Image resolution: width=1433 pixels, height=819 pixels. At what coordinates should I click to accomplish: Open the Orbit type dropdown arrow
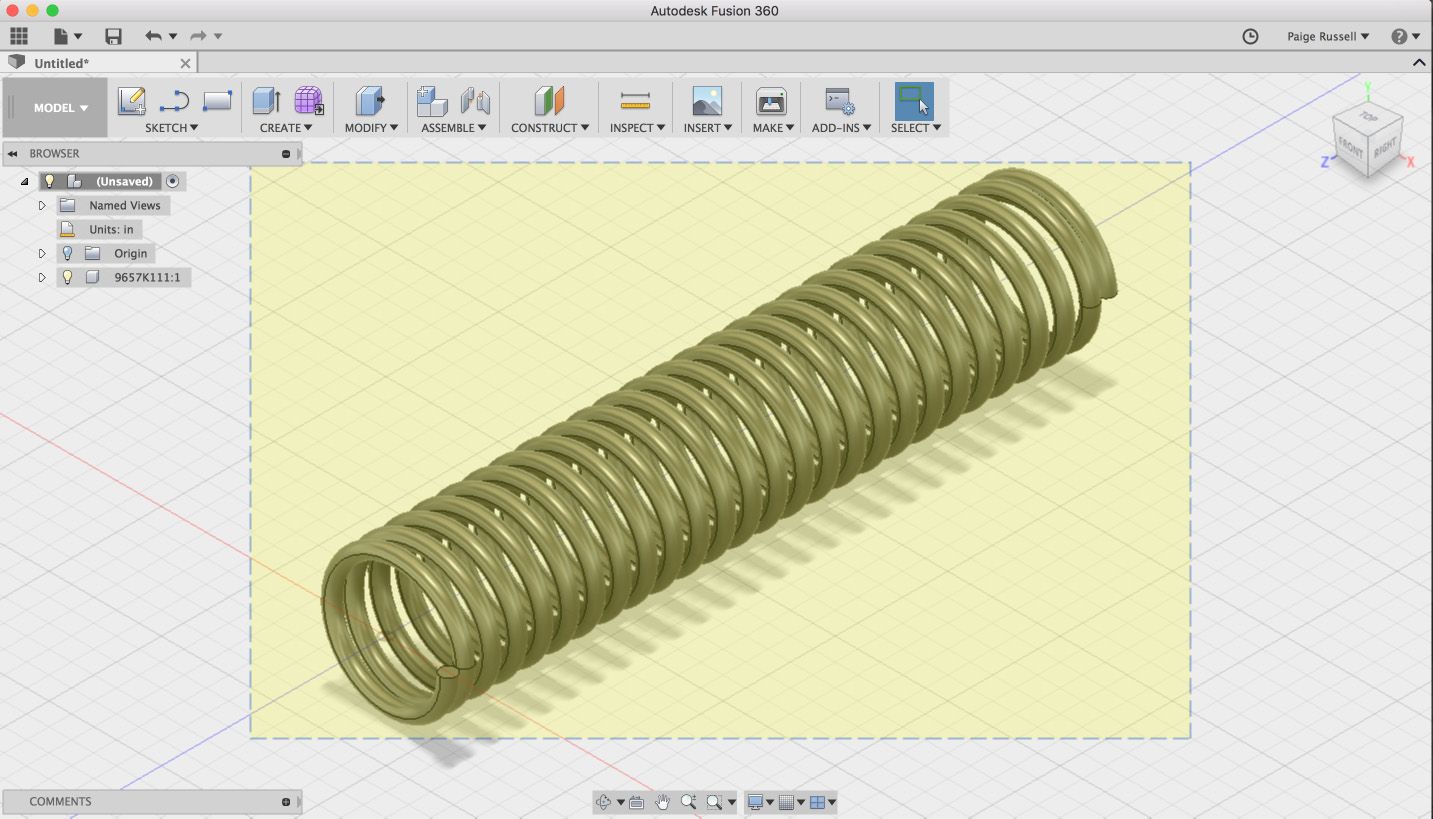[x=620, y=802]
